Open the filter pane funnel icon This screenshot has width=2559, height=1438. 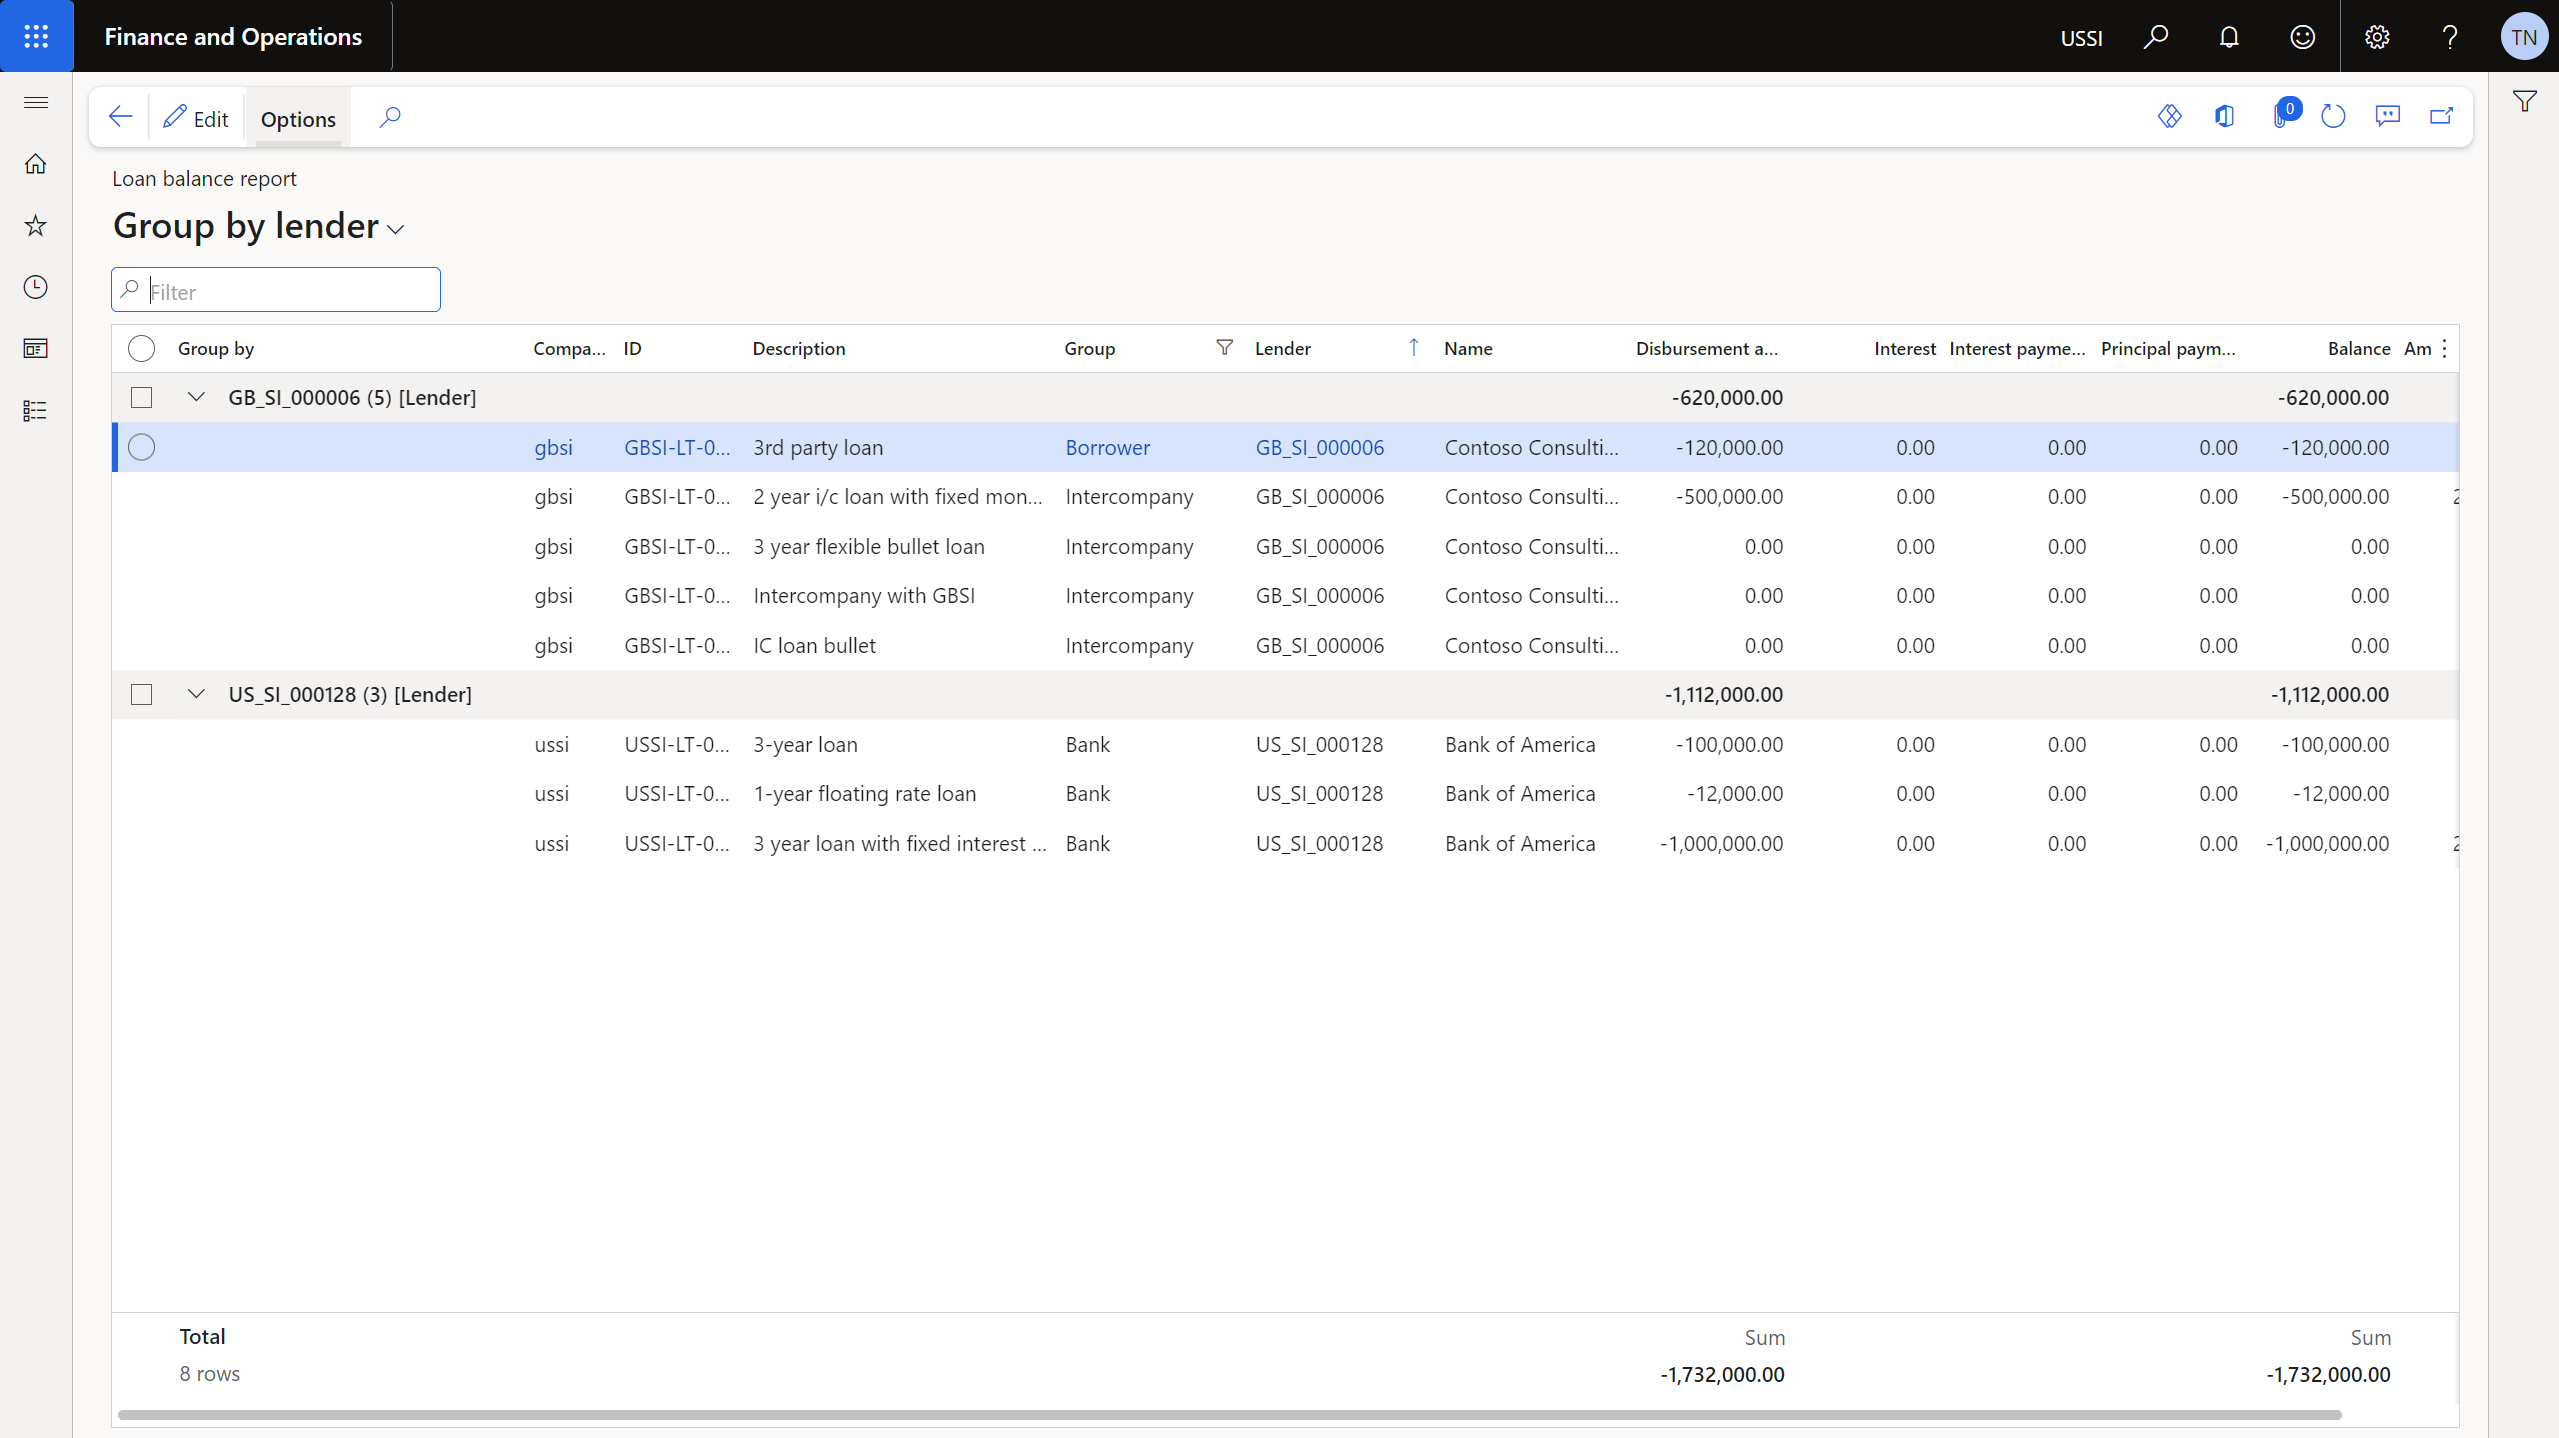coord(2524,100)
